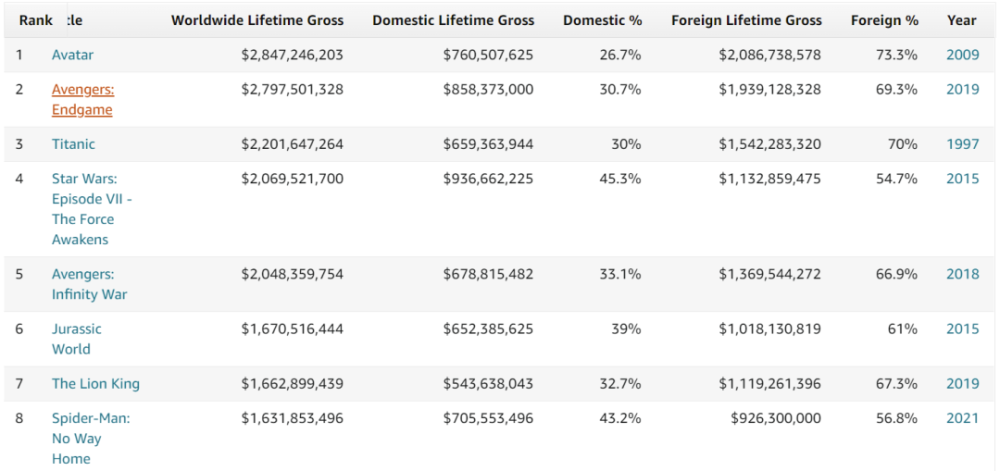Select the Avengers: Infinity War link
Screen dimensions: 1000x471
pos(89,284)
